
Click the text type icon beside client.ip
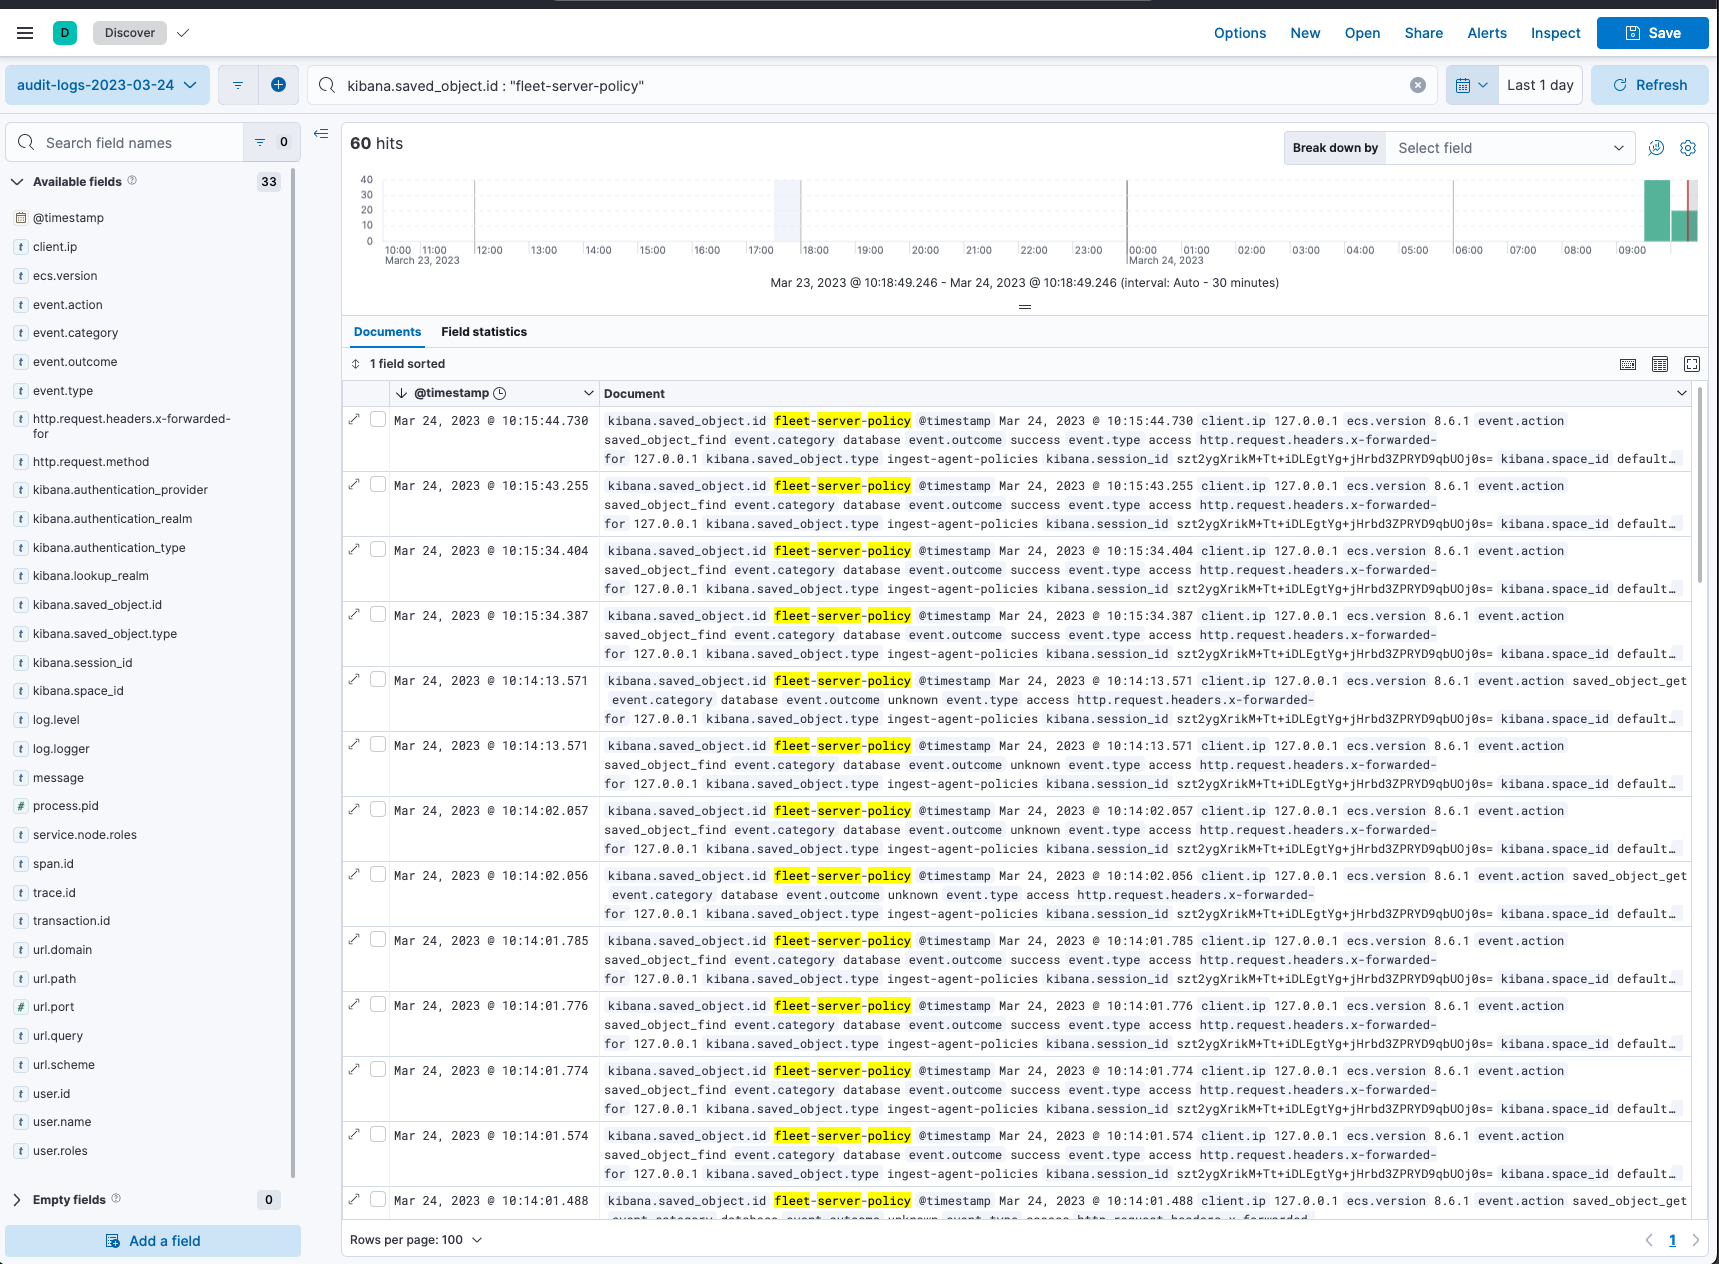[x=21, y=247]
